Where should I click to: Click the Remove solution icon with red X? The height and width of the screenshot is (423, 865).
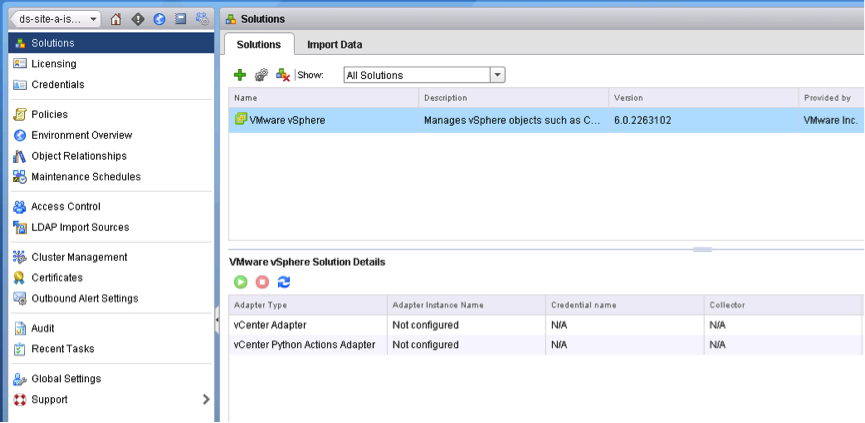[x=283, y=75]
